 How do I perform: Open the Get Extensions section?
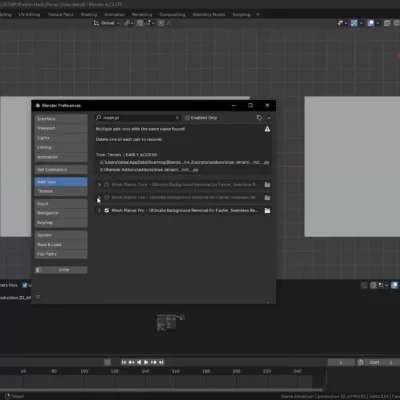point(61,170)
